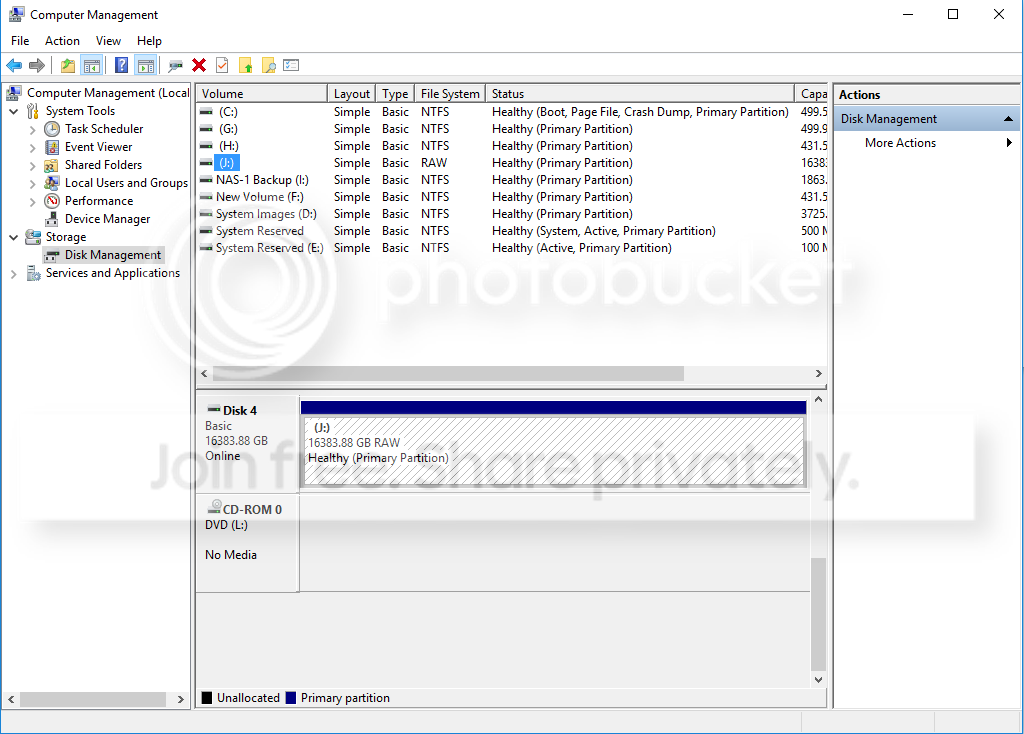Click the Primary partition blue legend swatch
Image resolution: width=1024 pixels, height=734 pixels.
click(x=291, y=698)
